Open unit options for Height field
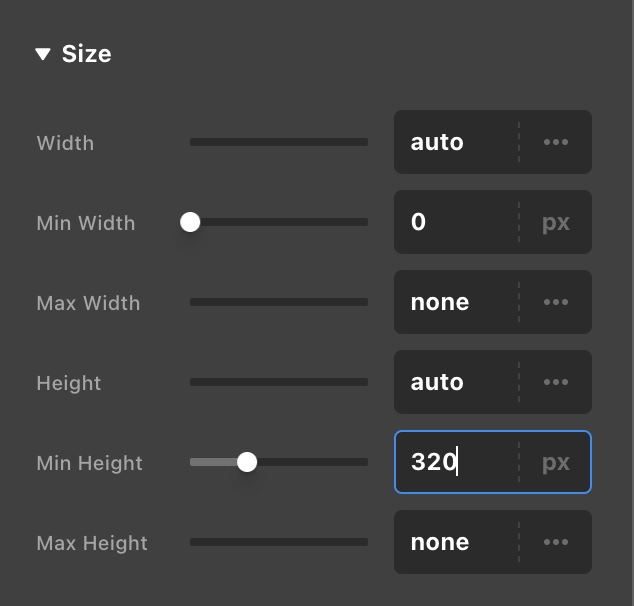This screenshot has width=634, height=606. coord(556,382)
